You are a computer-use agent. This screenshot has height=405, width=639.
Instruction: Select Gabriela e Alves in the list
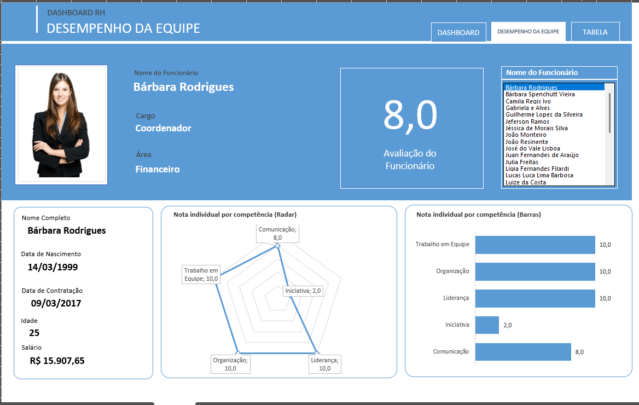[x=531, y=110]
